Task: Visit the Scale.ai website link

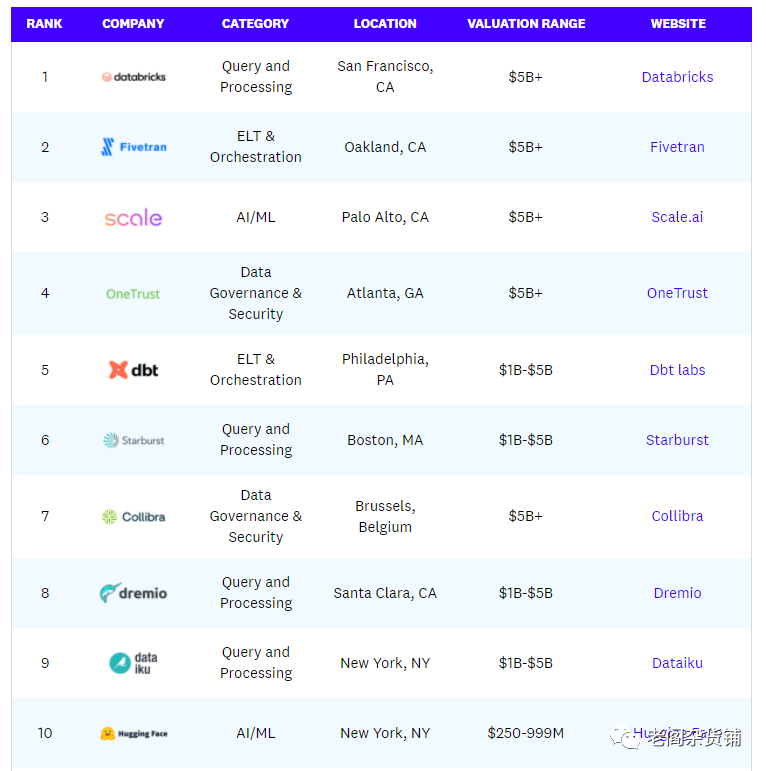Action: click(x=677, y=217)
